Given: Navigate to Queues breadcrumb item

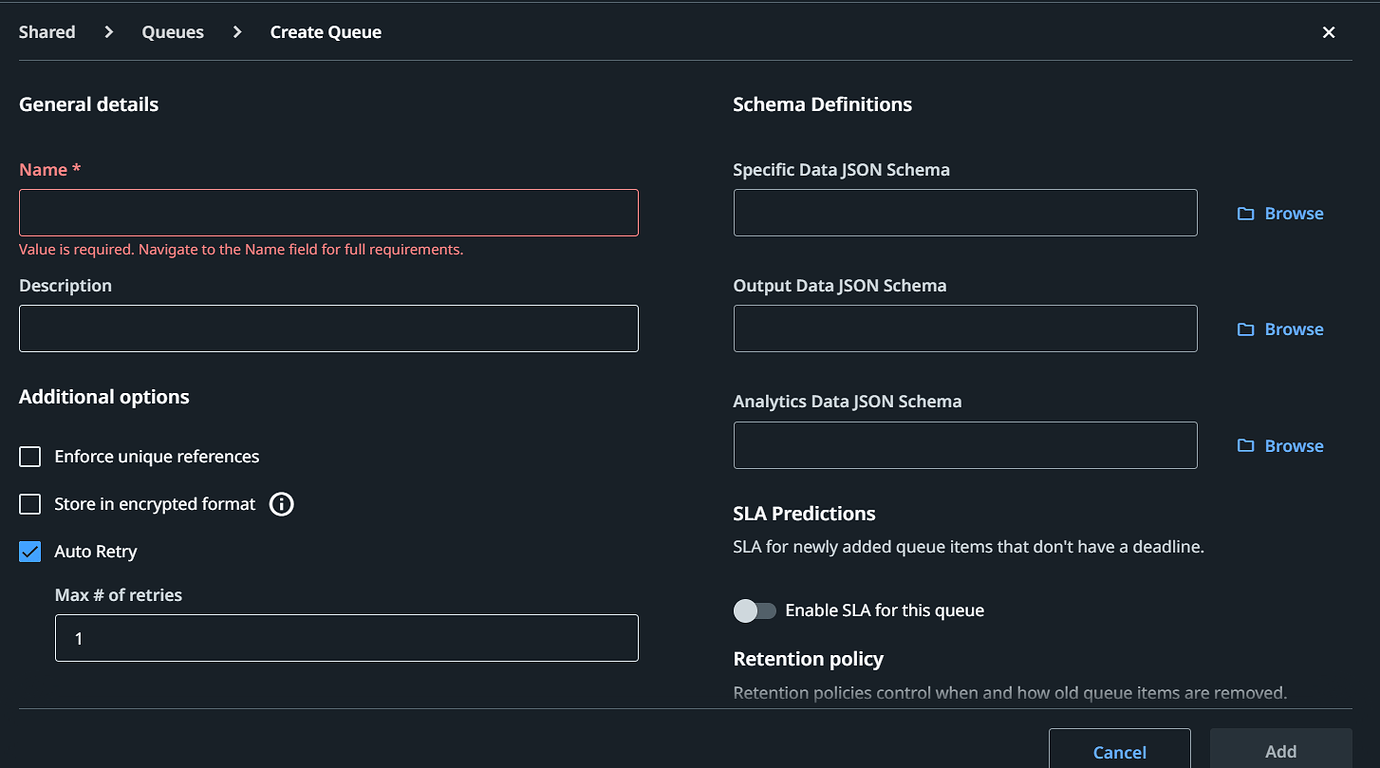Looking at the screenshot, I should click(173, 32).
